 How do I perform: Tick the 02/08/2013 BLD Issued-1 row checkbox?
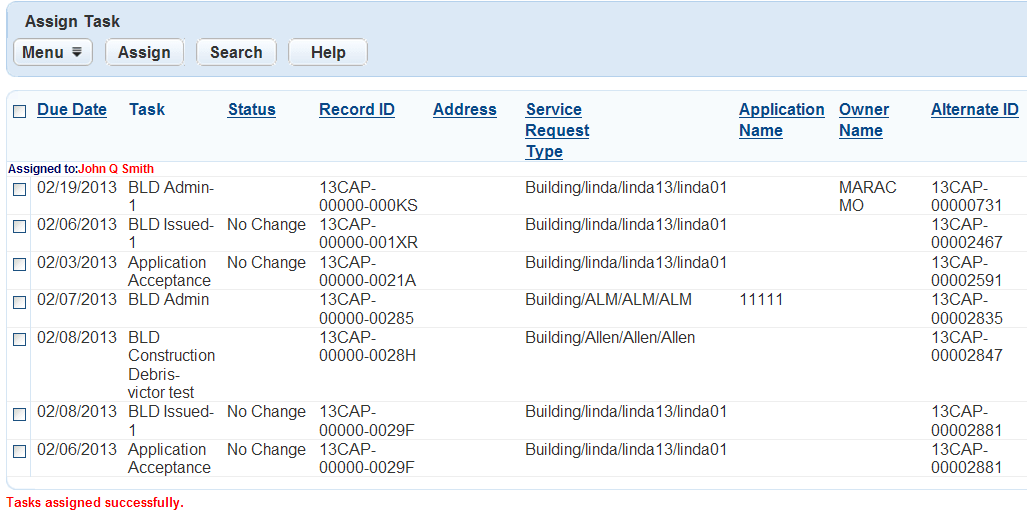tap(19, 414)
